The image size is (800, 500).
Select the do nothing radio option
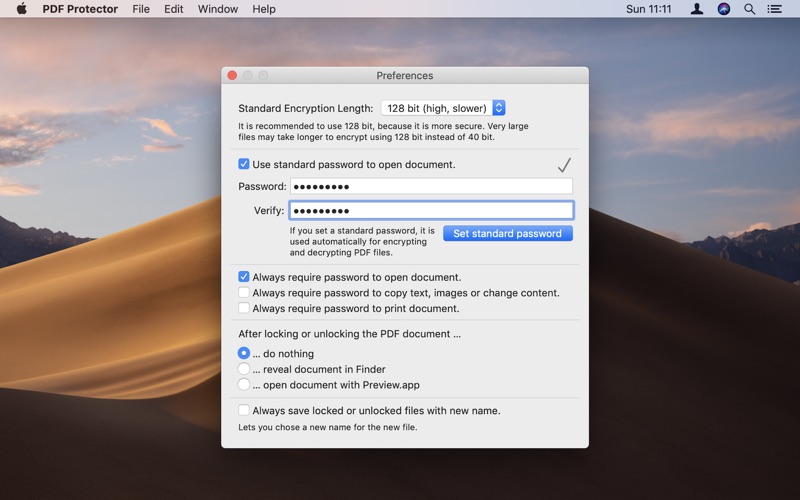click(x=244, y=353)
